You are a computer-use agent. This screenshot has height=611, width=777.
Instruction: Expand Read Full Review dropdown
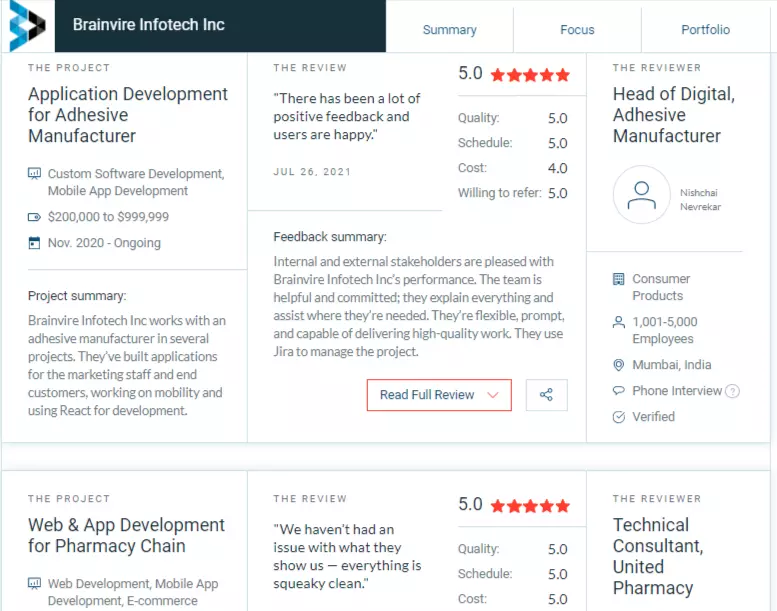[x=439, y=395]
